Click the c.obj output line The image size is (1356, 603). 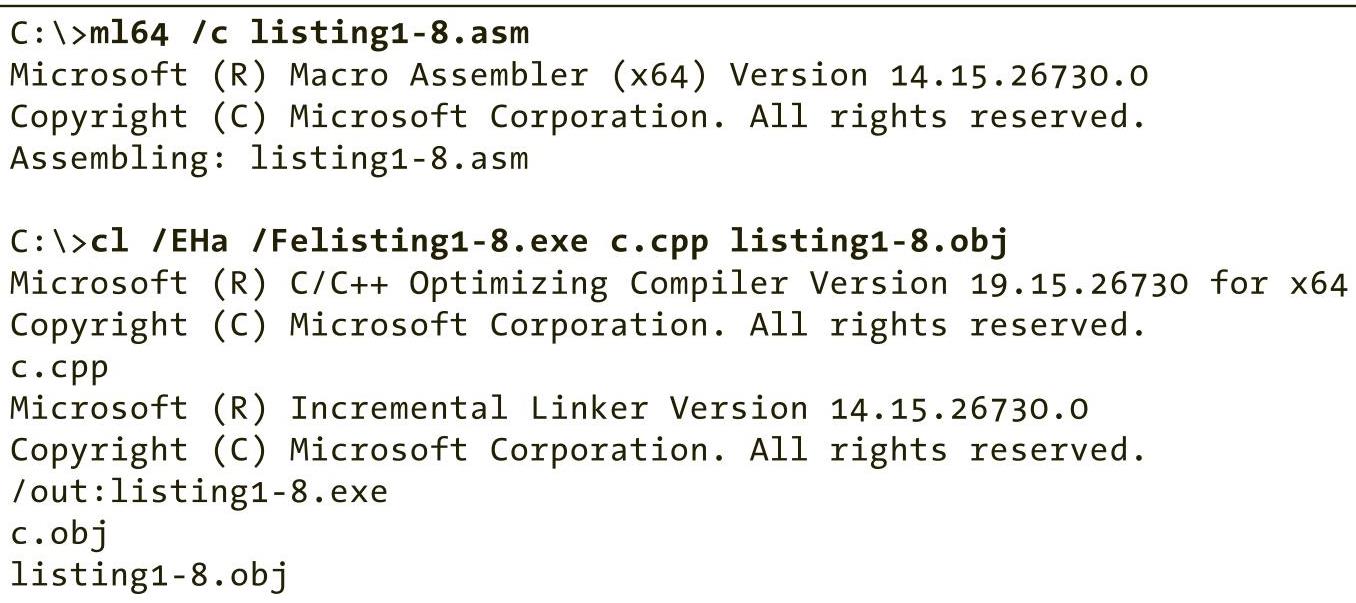click(59, 534)
